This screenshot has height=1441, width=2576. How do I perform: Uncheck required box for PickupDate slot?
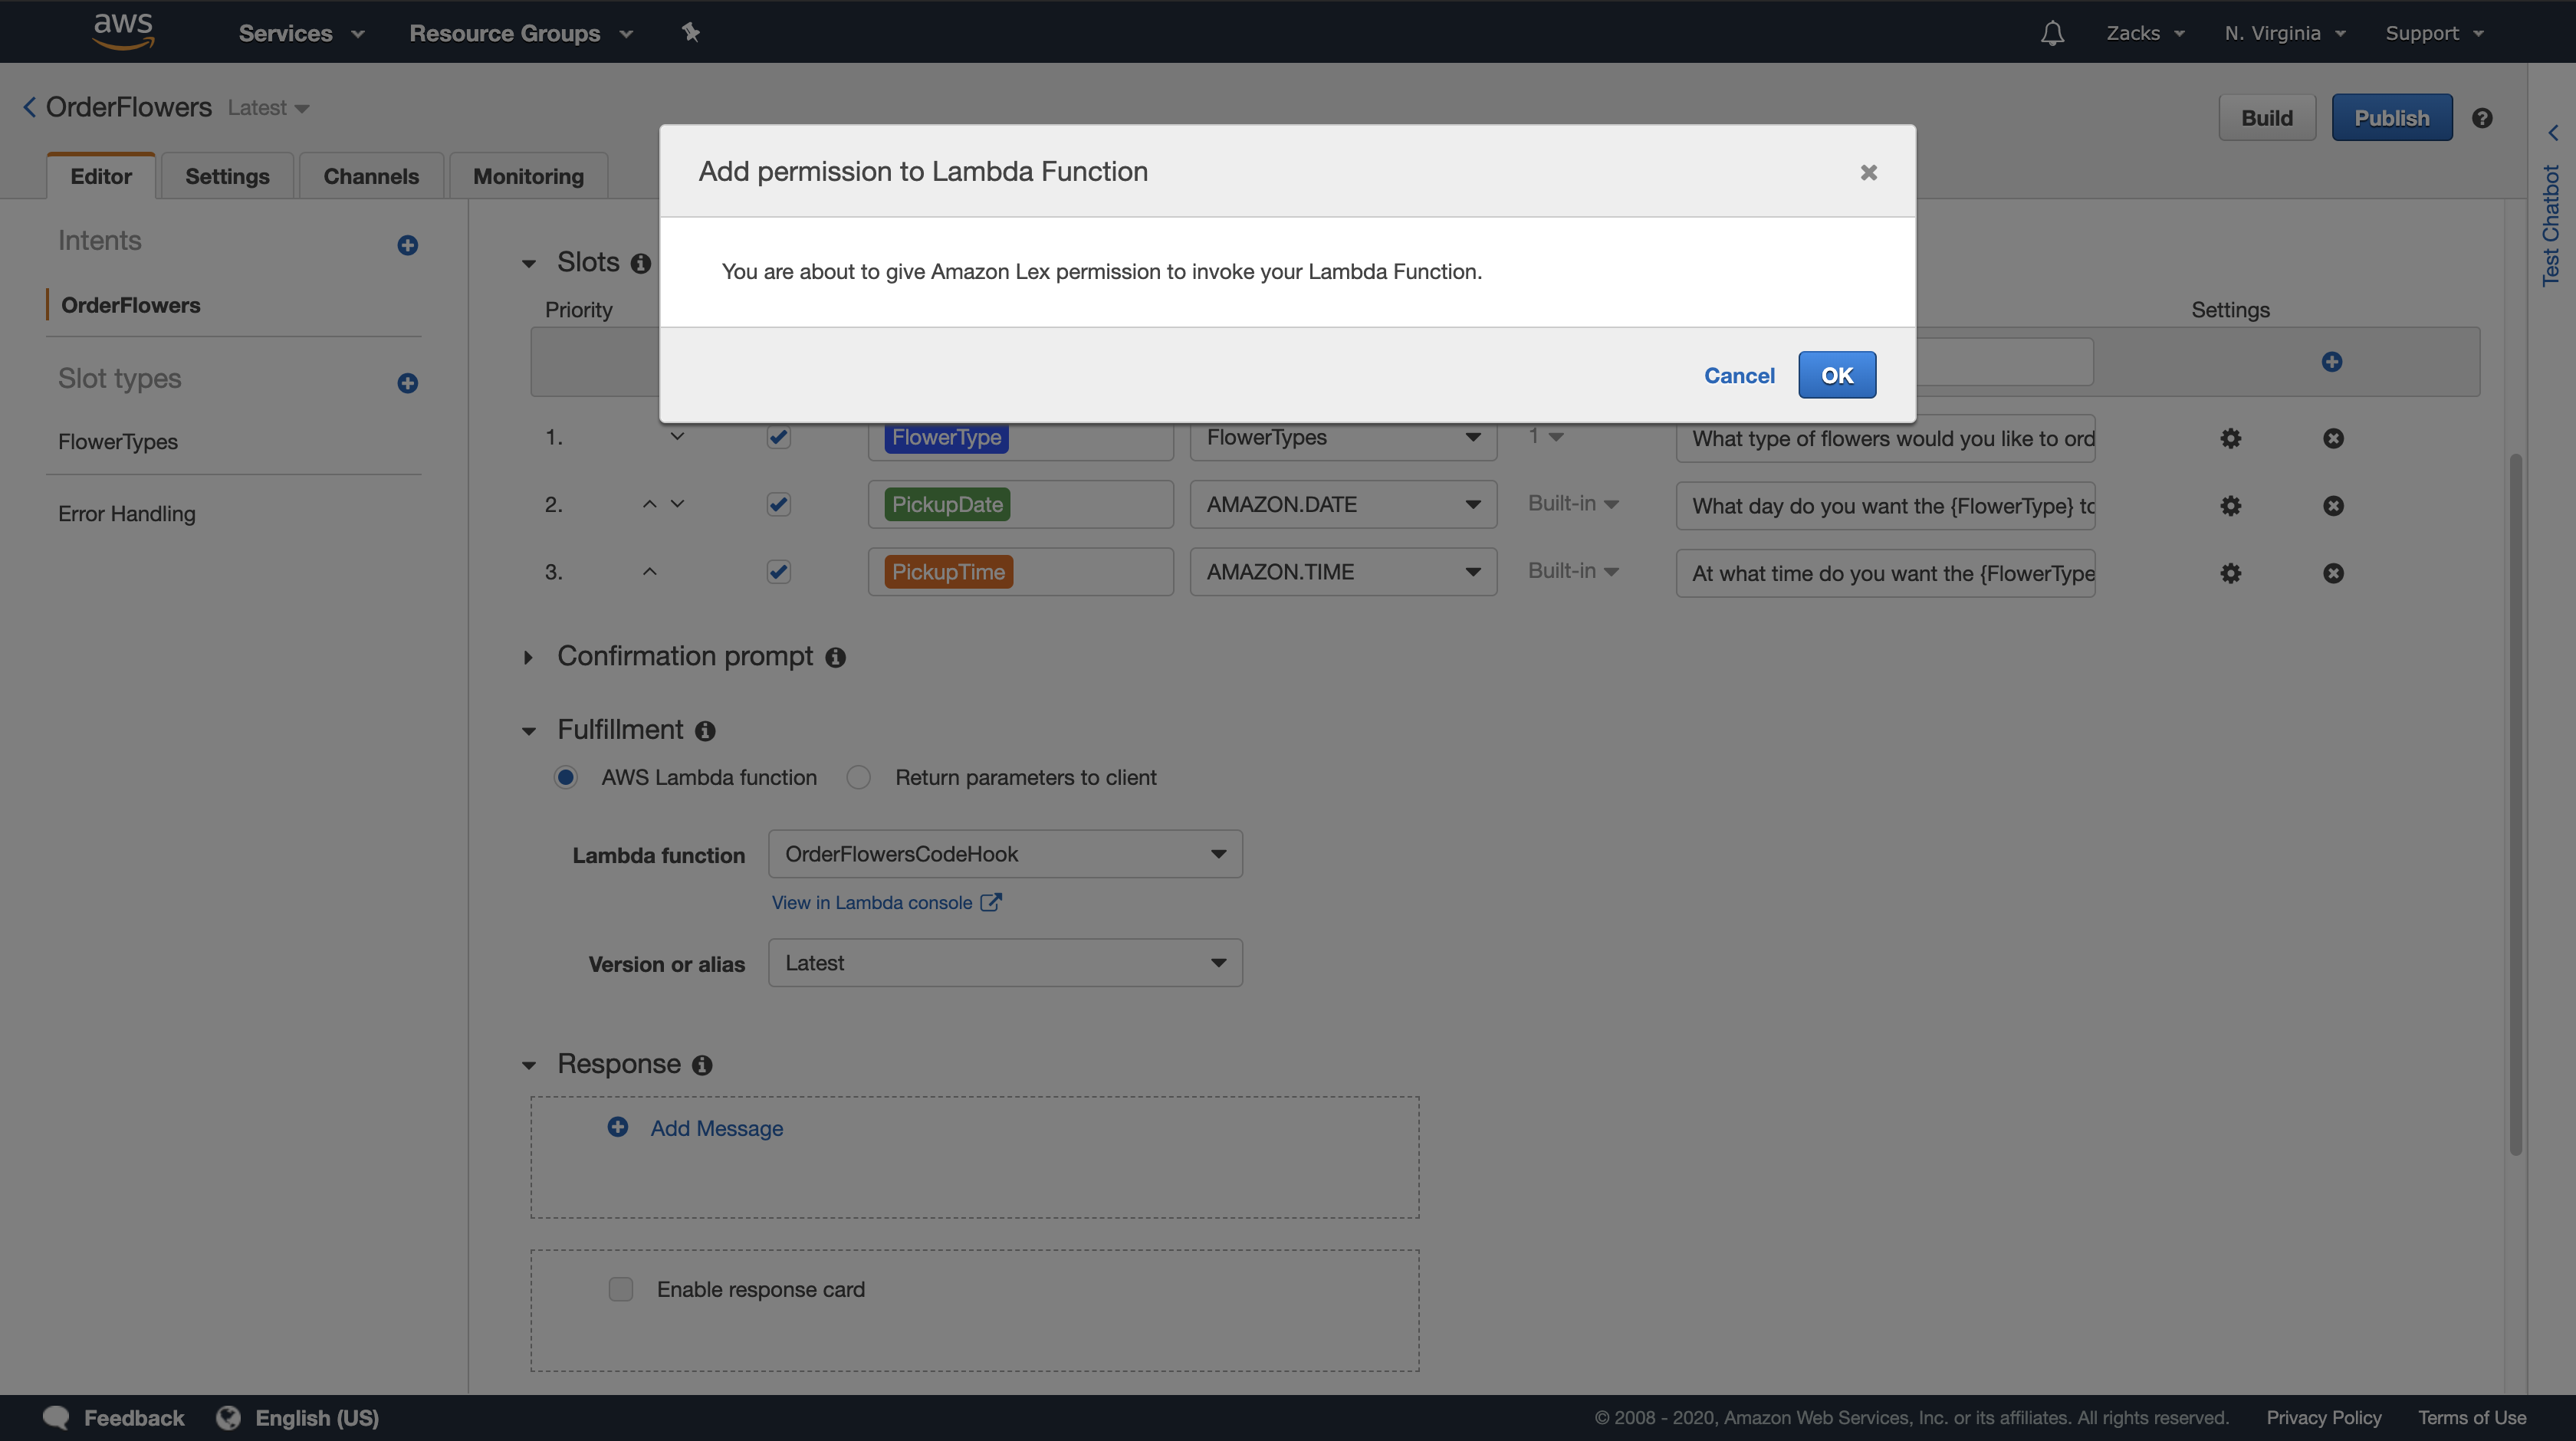pos(778,504)
